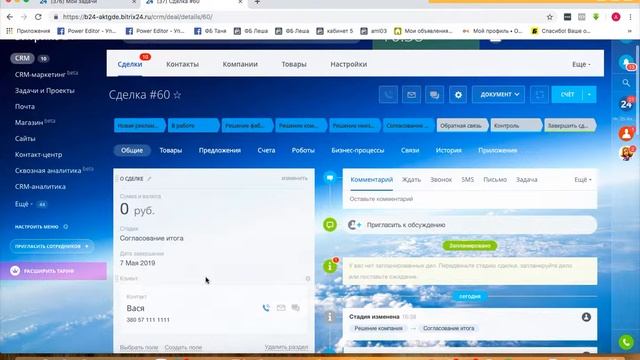The image size is (640, 360).
Task: Open search magnifier in right sidebar
Action: pos(626,83)
